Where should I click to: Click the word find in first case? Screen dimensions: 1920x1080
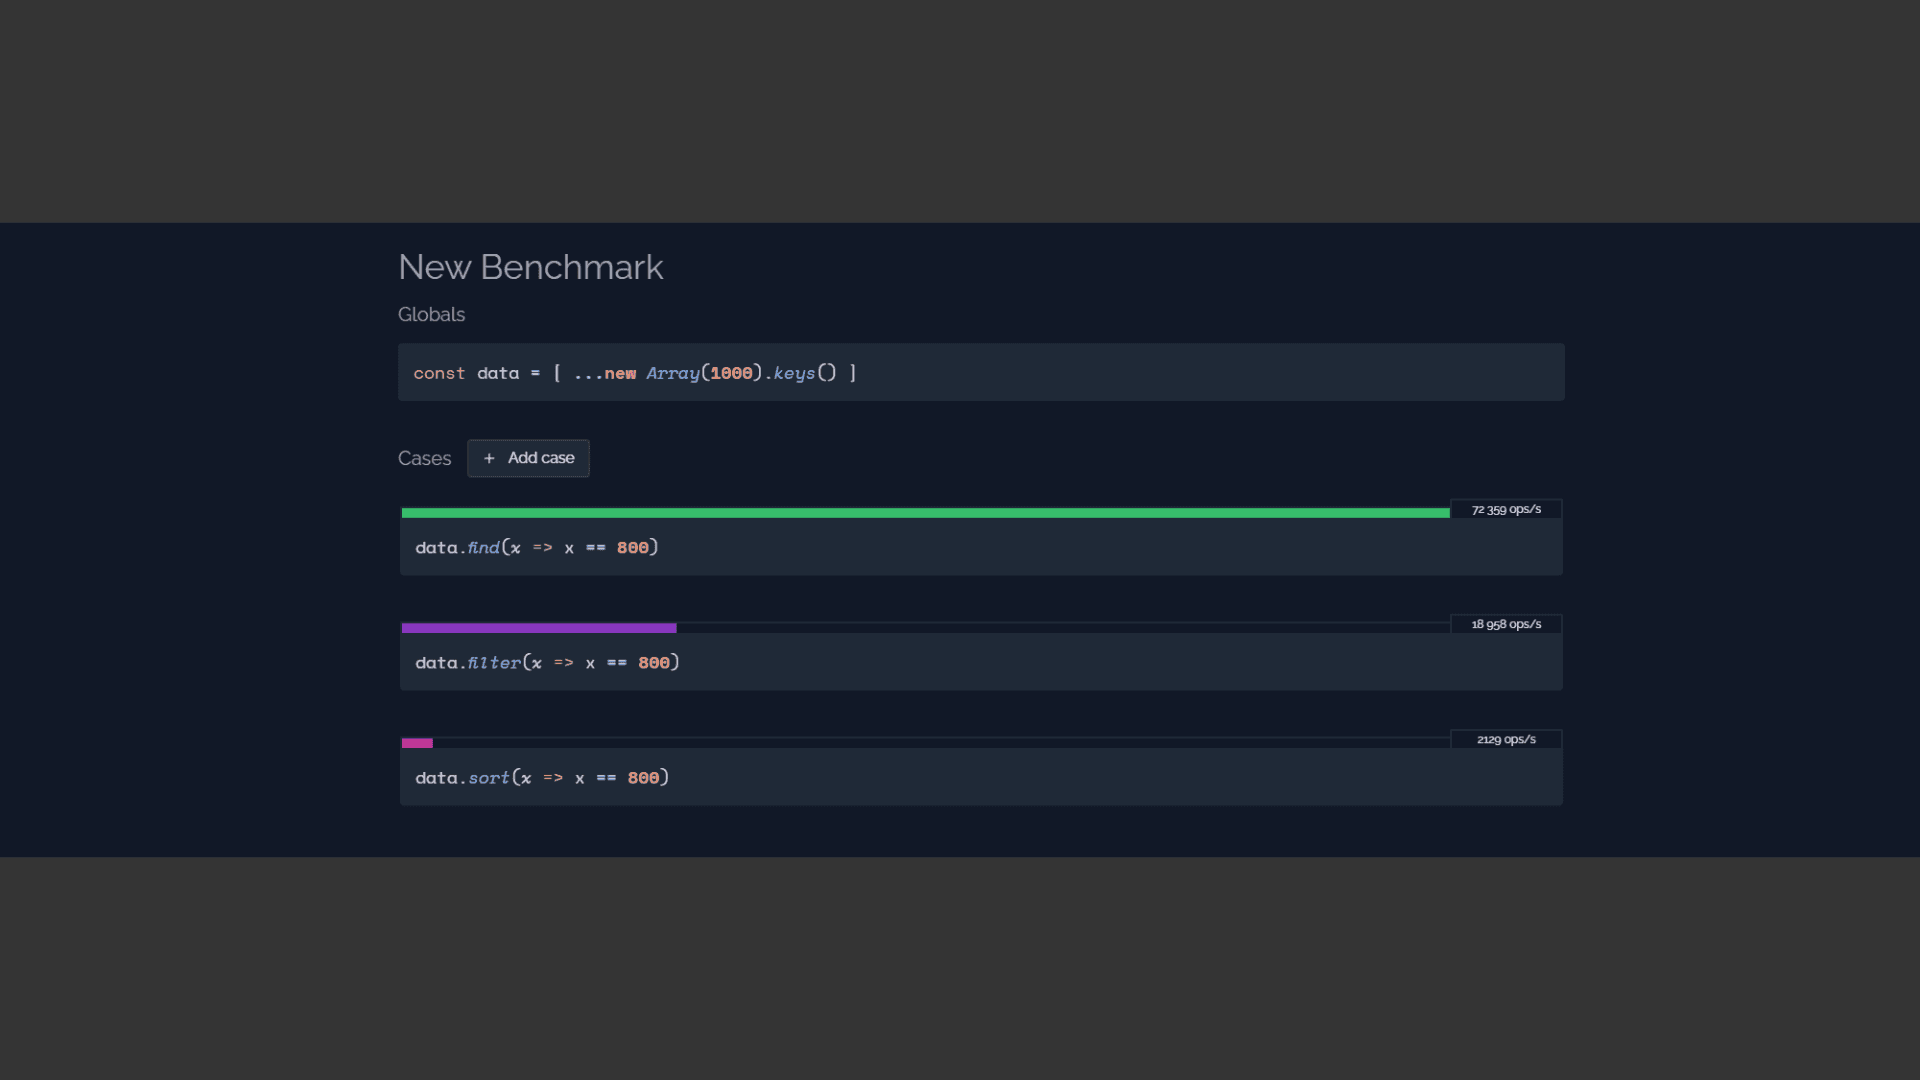click(483, 548)
